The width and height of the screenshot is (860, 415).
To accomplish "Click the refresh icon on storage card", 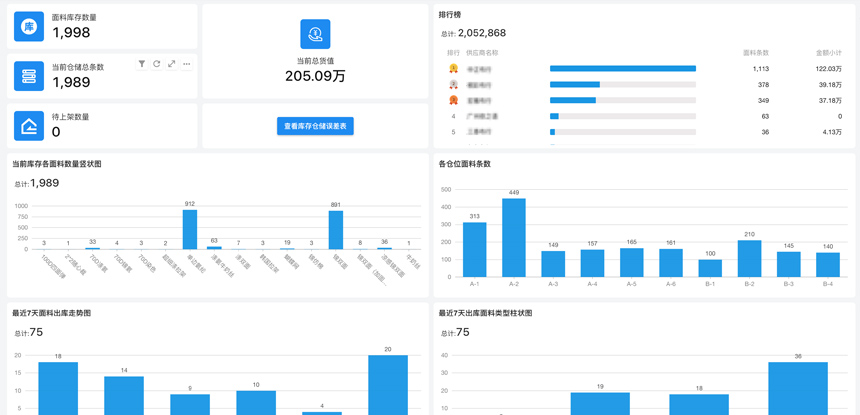I will click(157, 64).
